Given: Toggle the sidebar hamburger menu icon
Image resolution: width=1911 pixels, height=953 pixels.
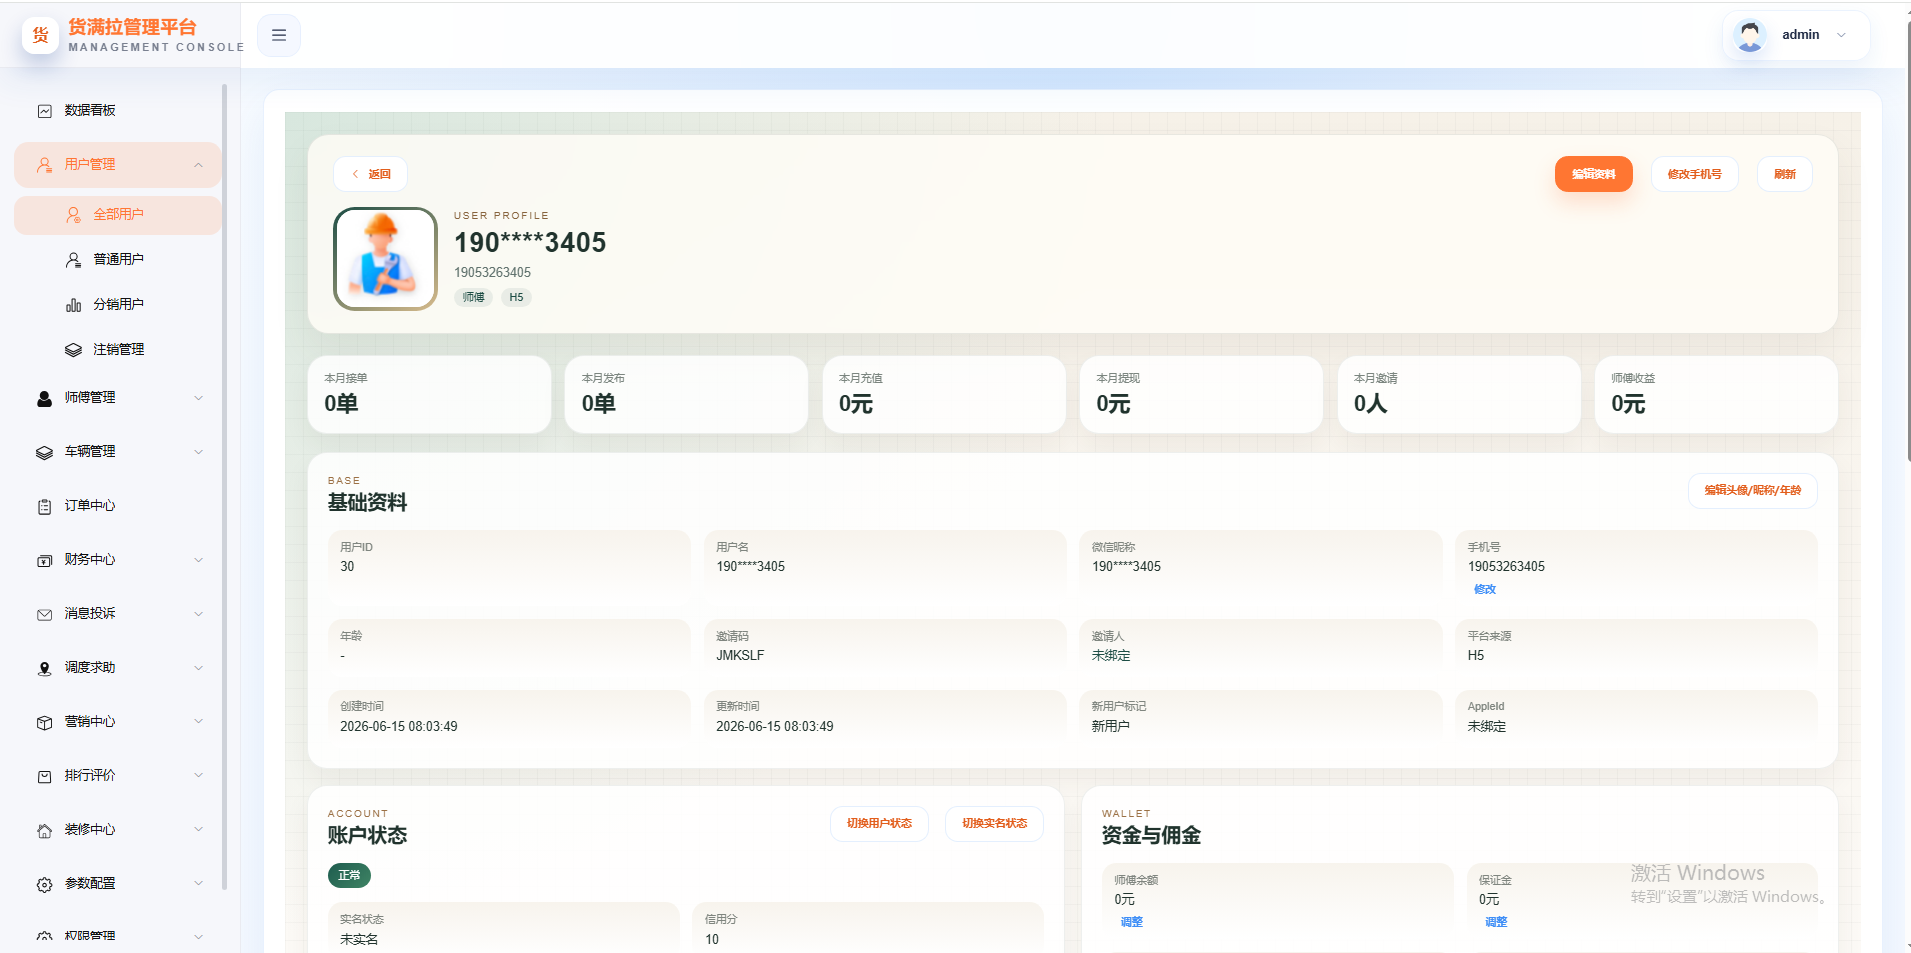Looking at the screenshot, I should [x=279, y=35].
